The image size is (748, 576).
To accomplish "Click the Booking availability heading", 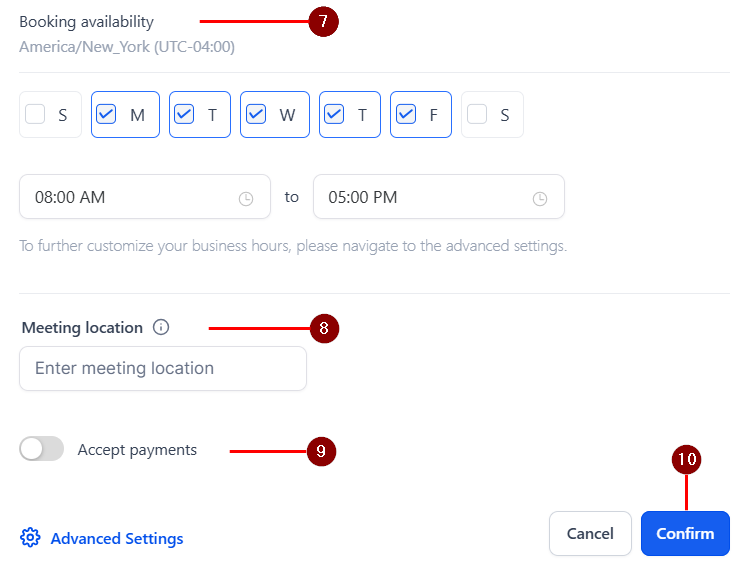I will point(86,22).
